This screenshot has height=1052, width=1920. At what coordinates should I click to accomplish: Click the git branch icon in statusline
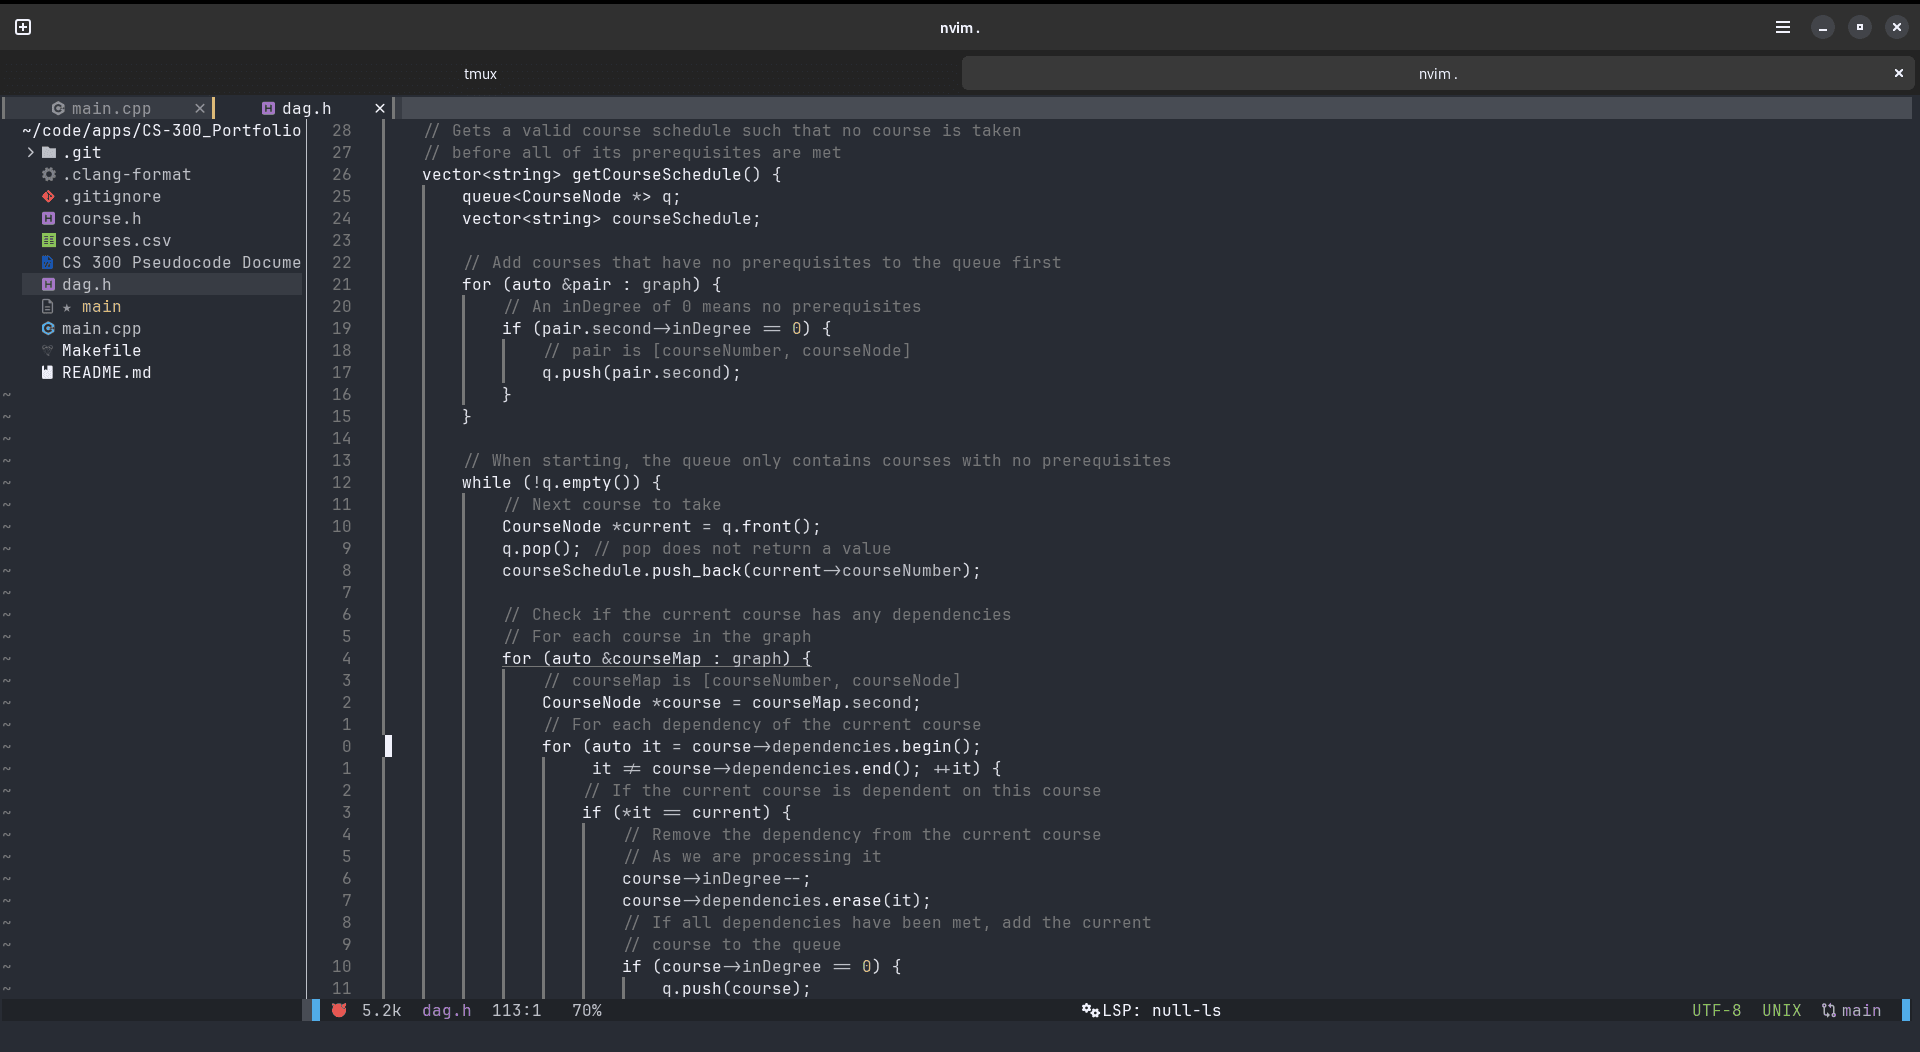[x=1828, y=1010]
